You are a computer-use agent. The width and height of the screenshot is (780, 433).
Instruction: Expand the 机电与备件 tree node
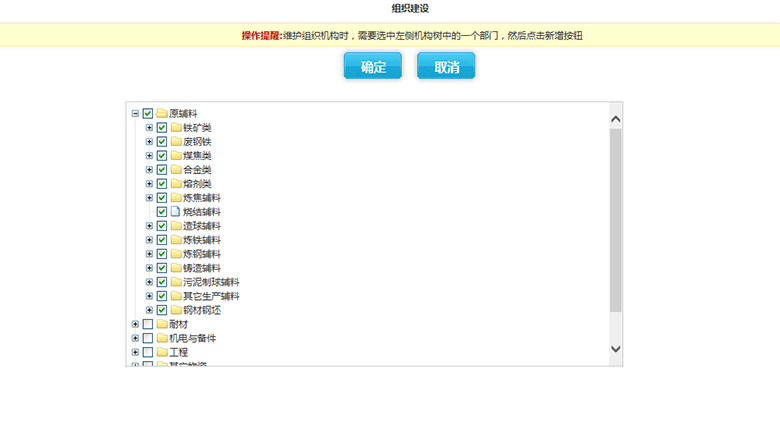[x=135, y=338]
